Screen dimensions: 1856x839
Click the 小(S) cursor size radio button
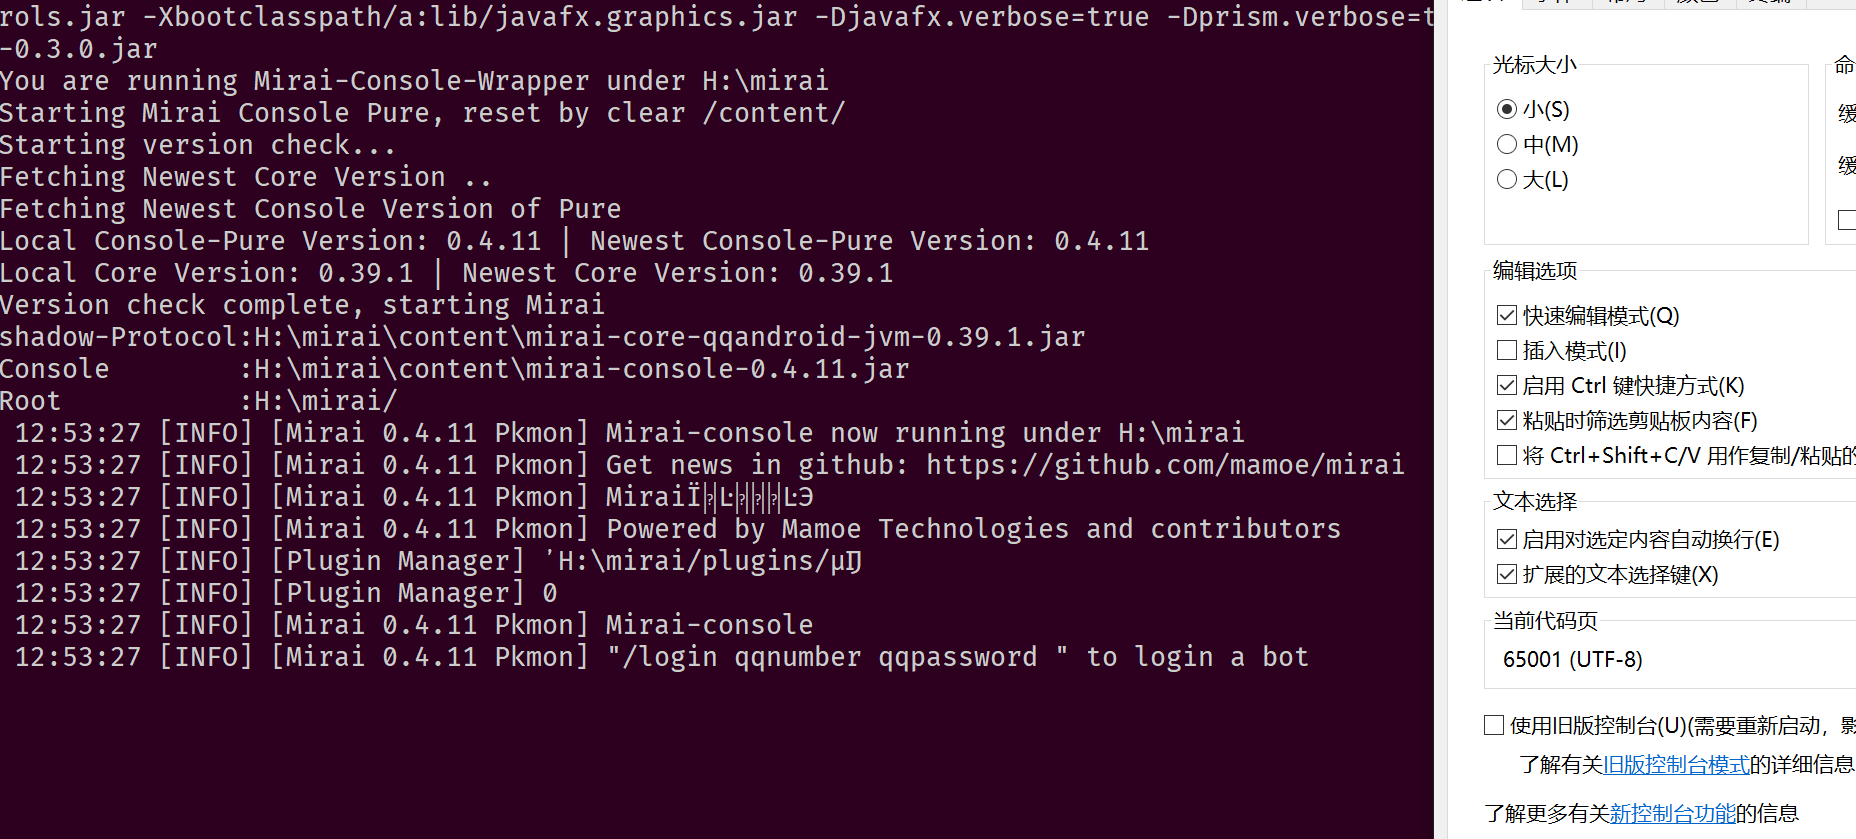click(x=1507, y=109)
